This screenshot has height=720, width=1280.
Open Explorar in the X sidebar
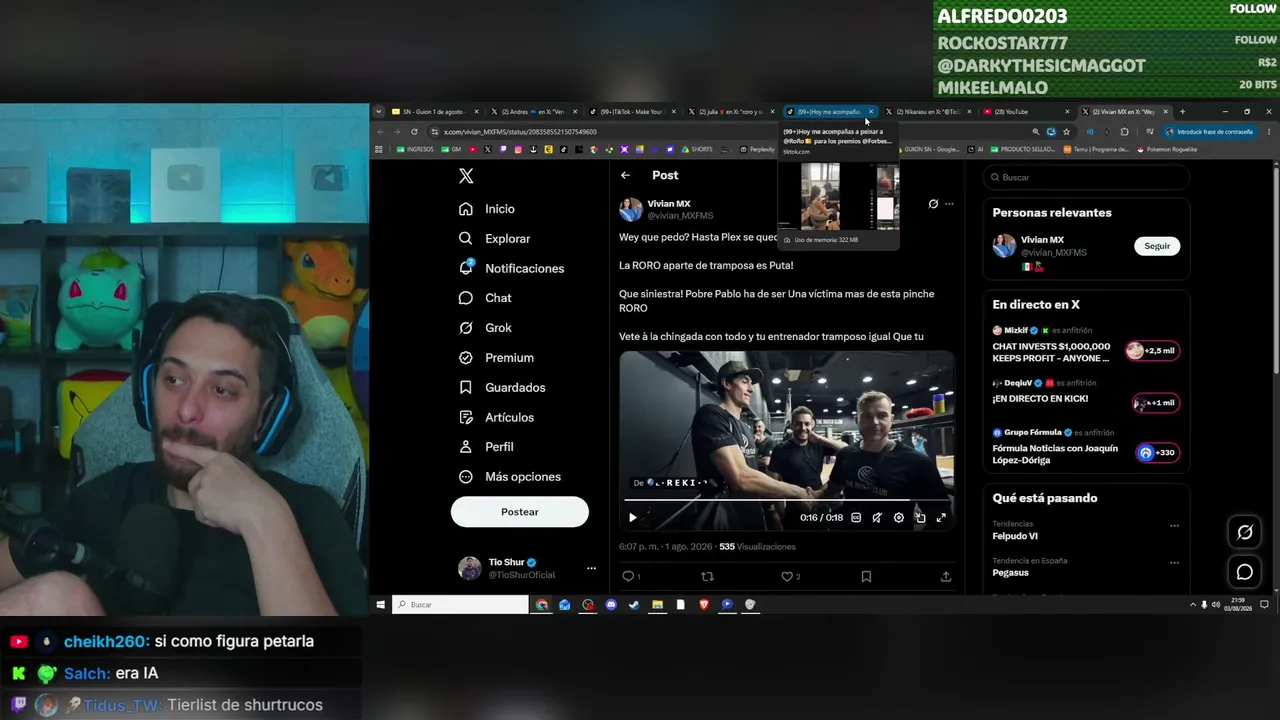[x=494, y=239]
